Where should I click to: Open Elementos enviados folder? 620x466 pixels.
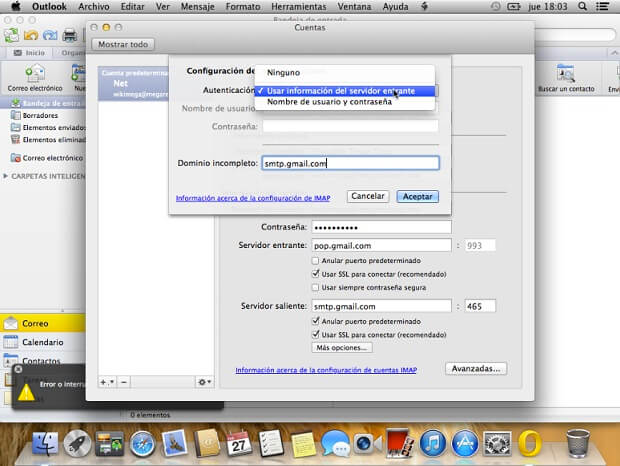[48, 128]
